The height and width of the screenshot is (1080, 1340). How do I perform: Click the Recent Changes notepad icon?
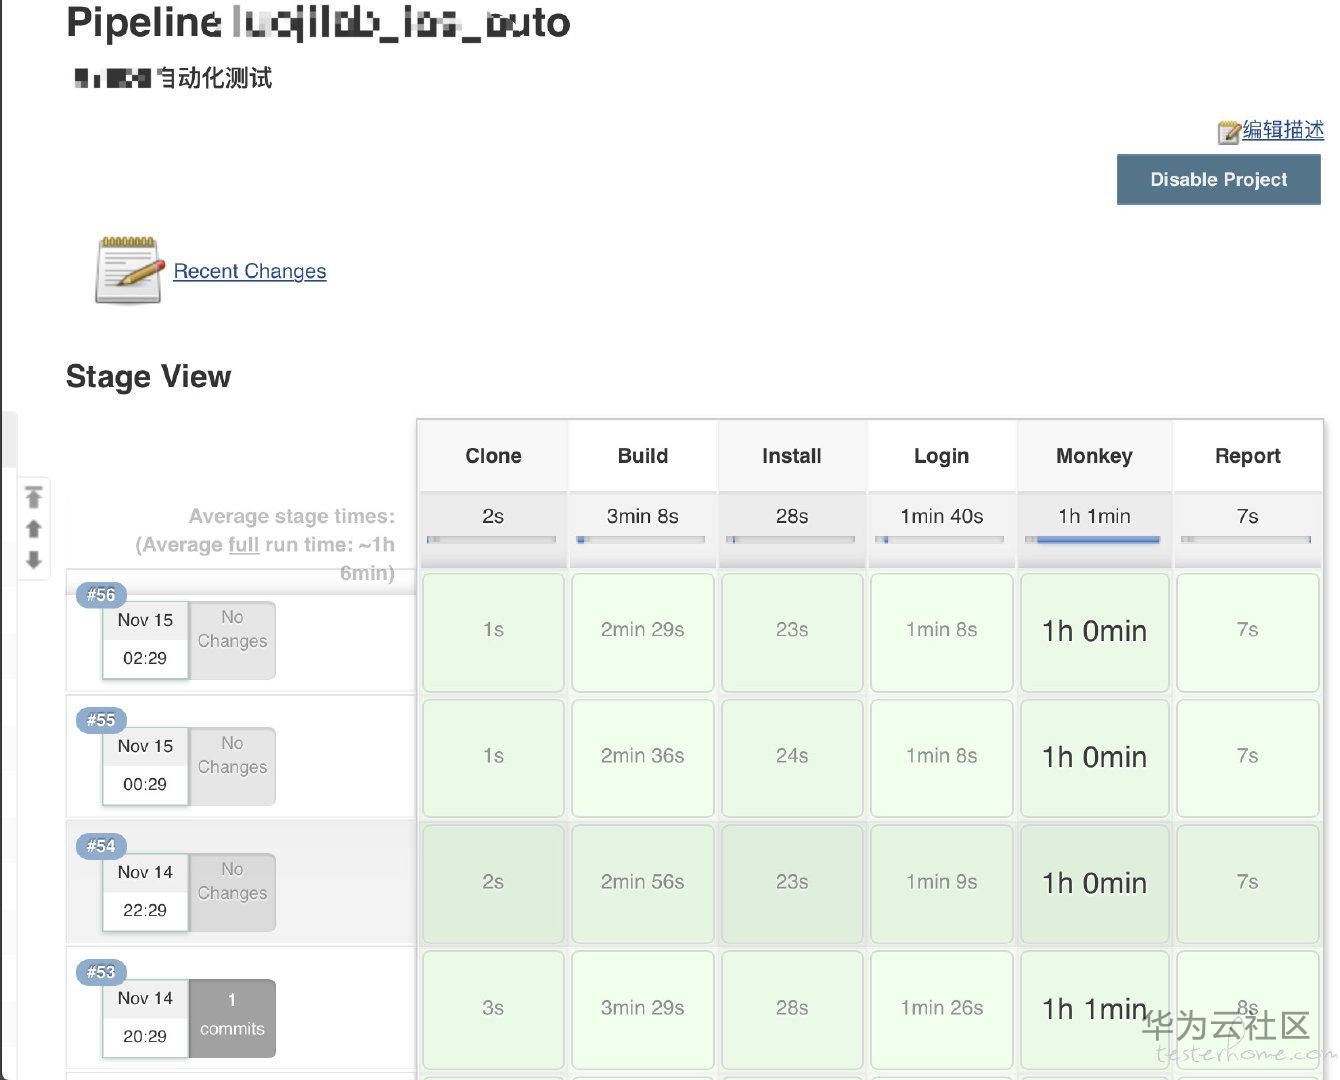click(129, 270)
